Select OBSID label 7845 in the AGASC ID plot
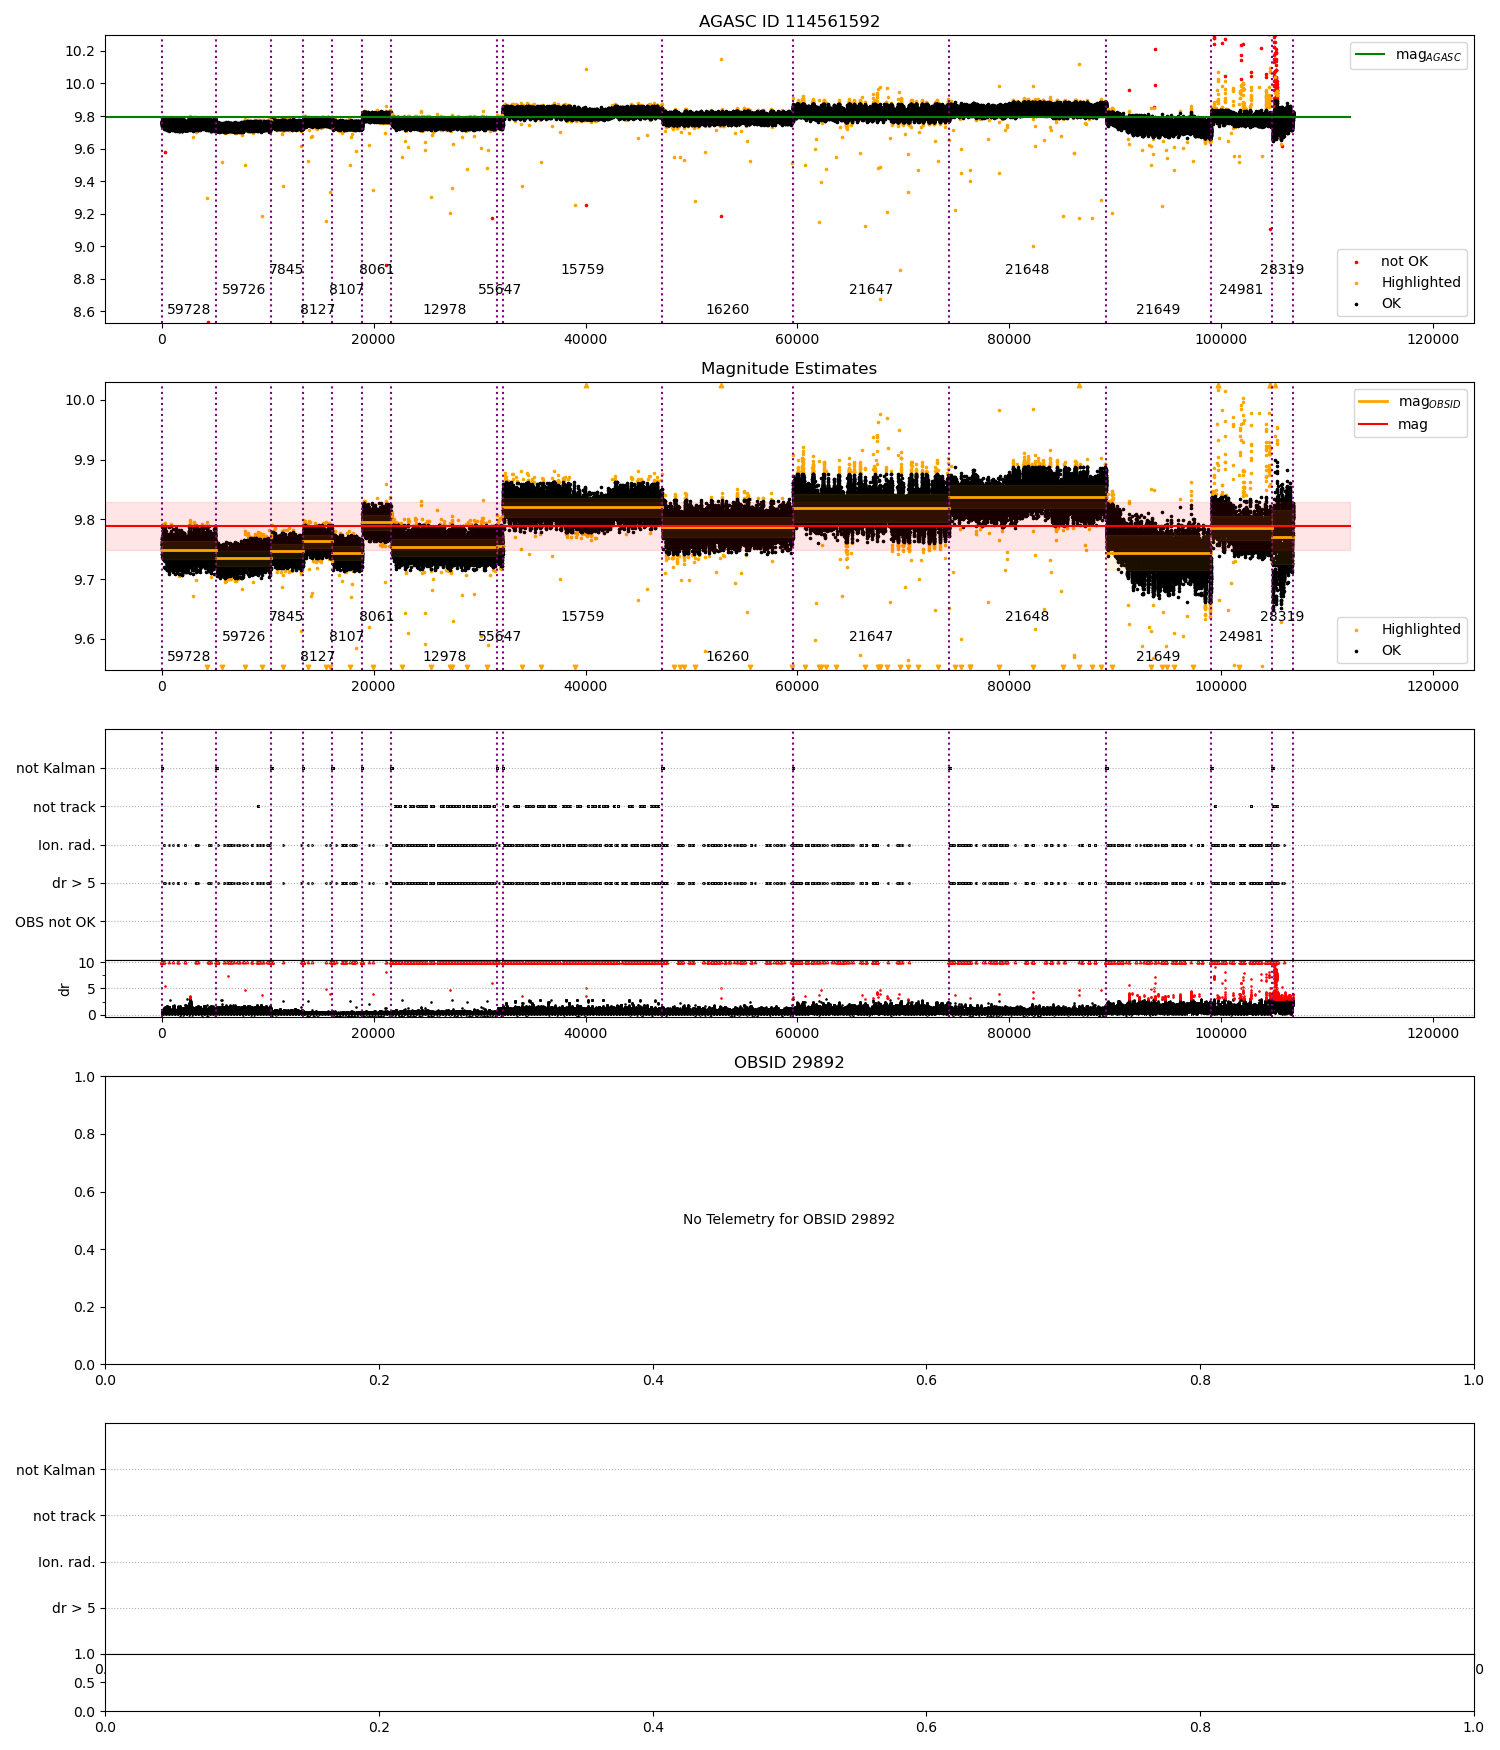The width and height of the screenshot is (1500, 1750). pos(286,270)
